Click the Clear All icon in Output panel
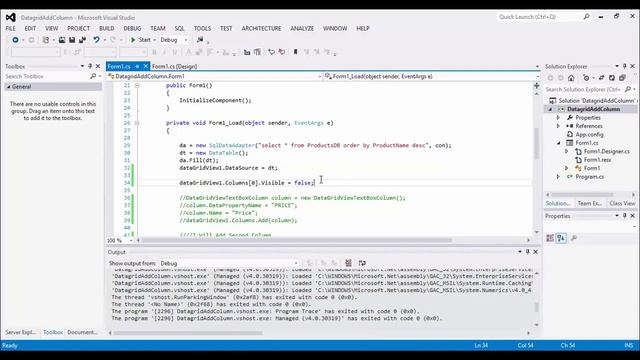This screenshot has width=640, height=360. pyautogui.click(x=348, y=263)
